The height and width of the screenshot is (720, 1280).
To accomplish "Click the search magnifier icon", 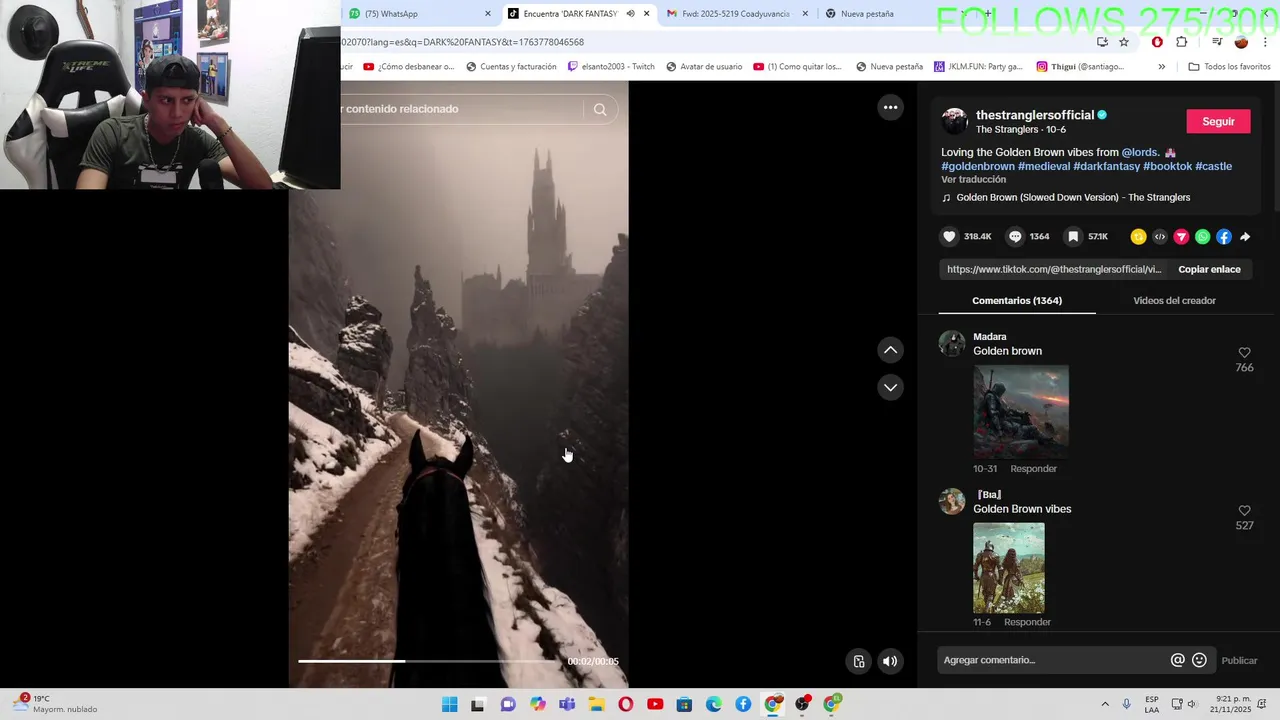I will (600, 110).
